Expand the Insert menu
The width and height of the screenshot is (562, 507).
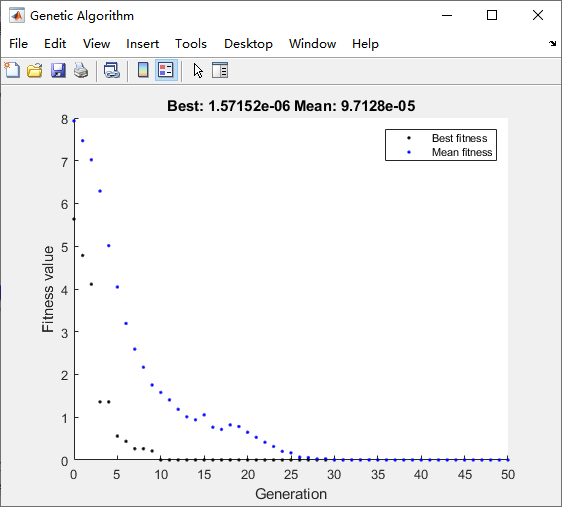(142, 44)
